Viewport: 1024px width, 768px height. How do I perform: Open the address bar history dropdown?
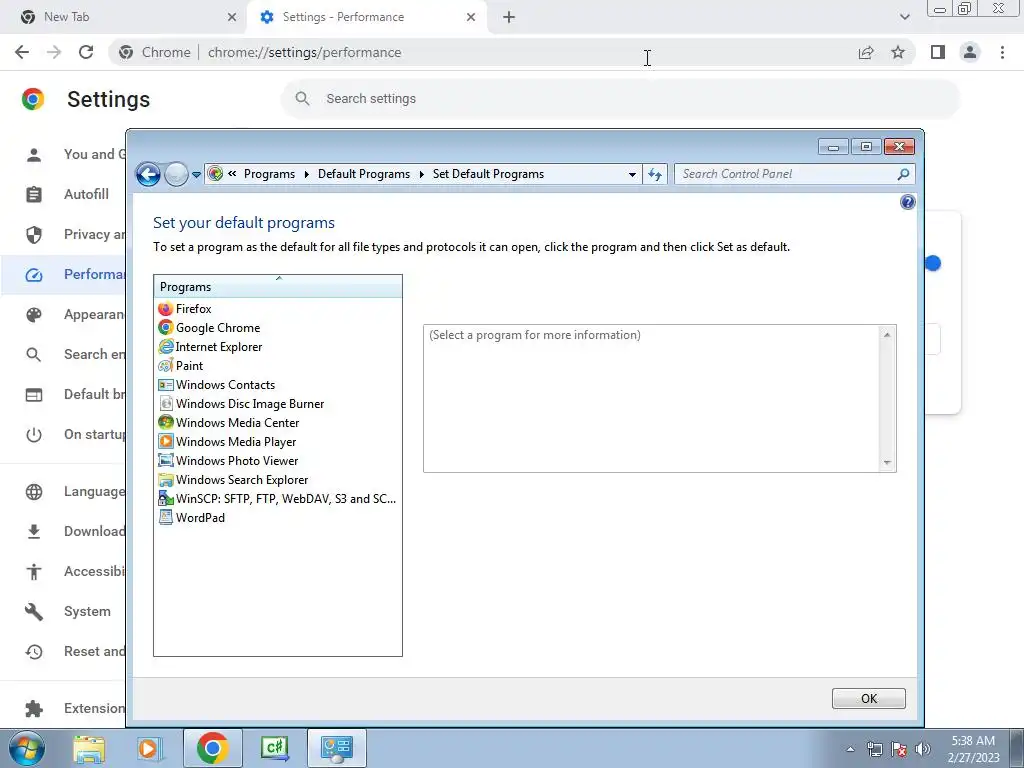tap(632, 174)
